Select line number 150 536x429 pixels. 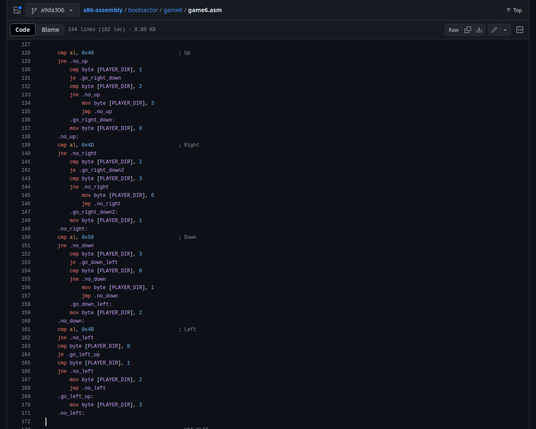pyautogui.click(x=26, y=237)
